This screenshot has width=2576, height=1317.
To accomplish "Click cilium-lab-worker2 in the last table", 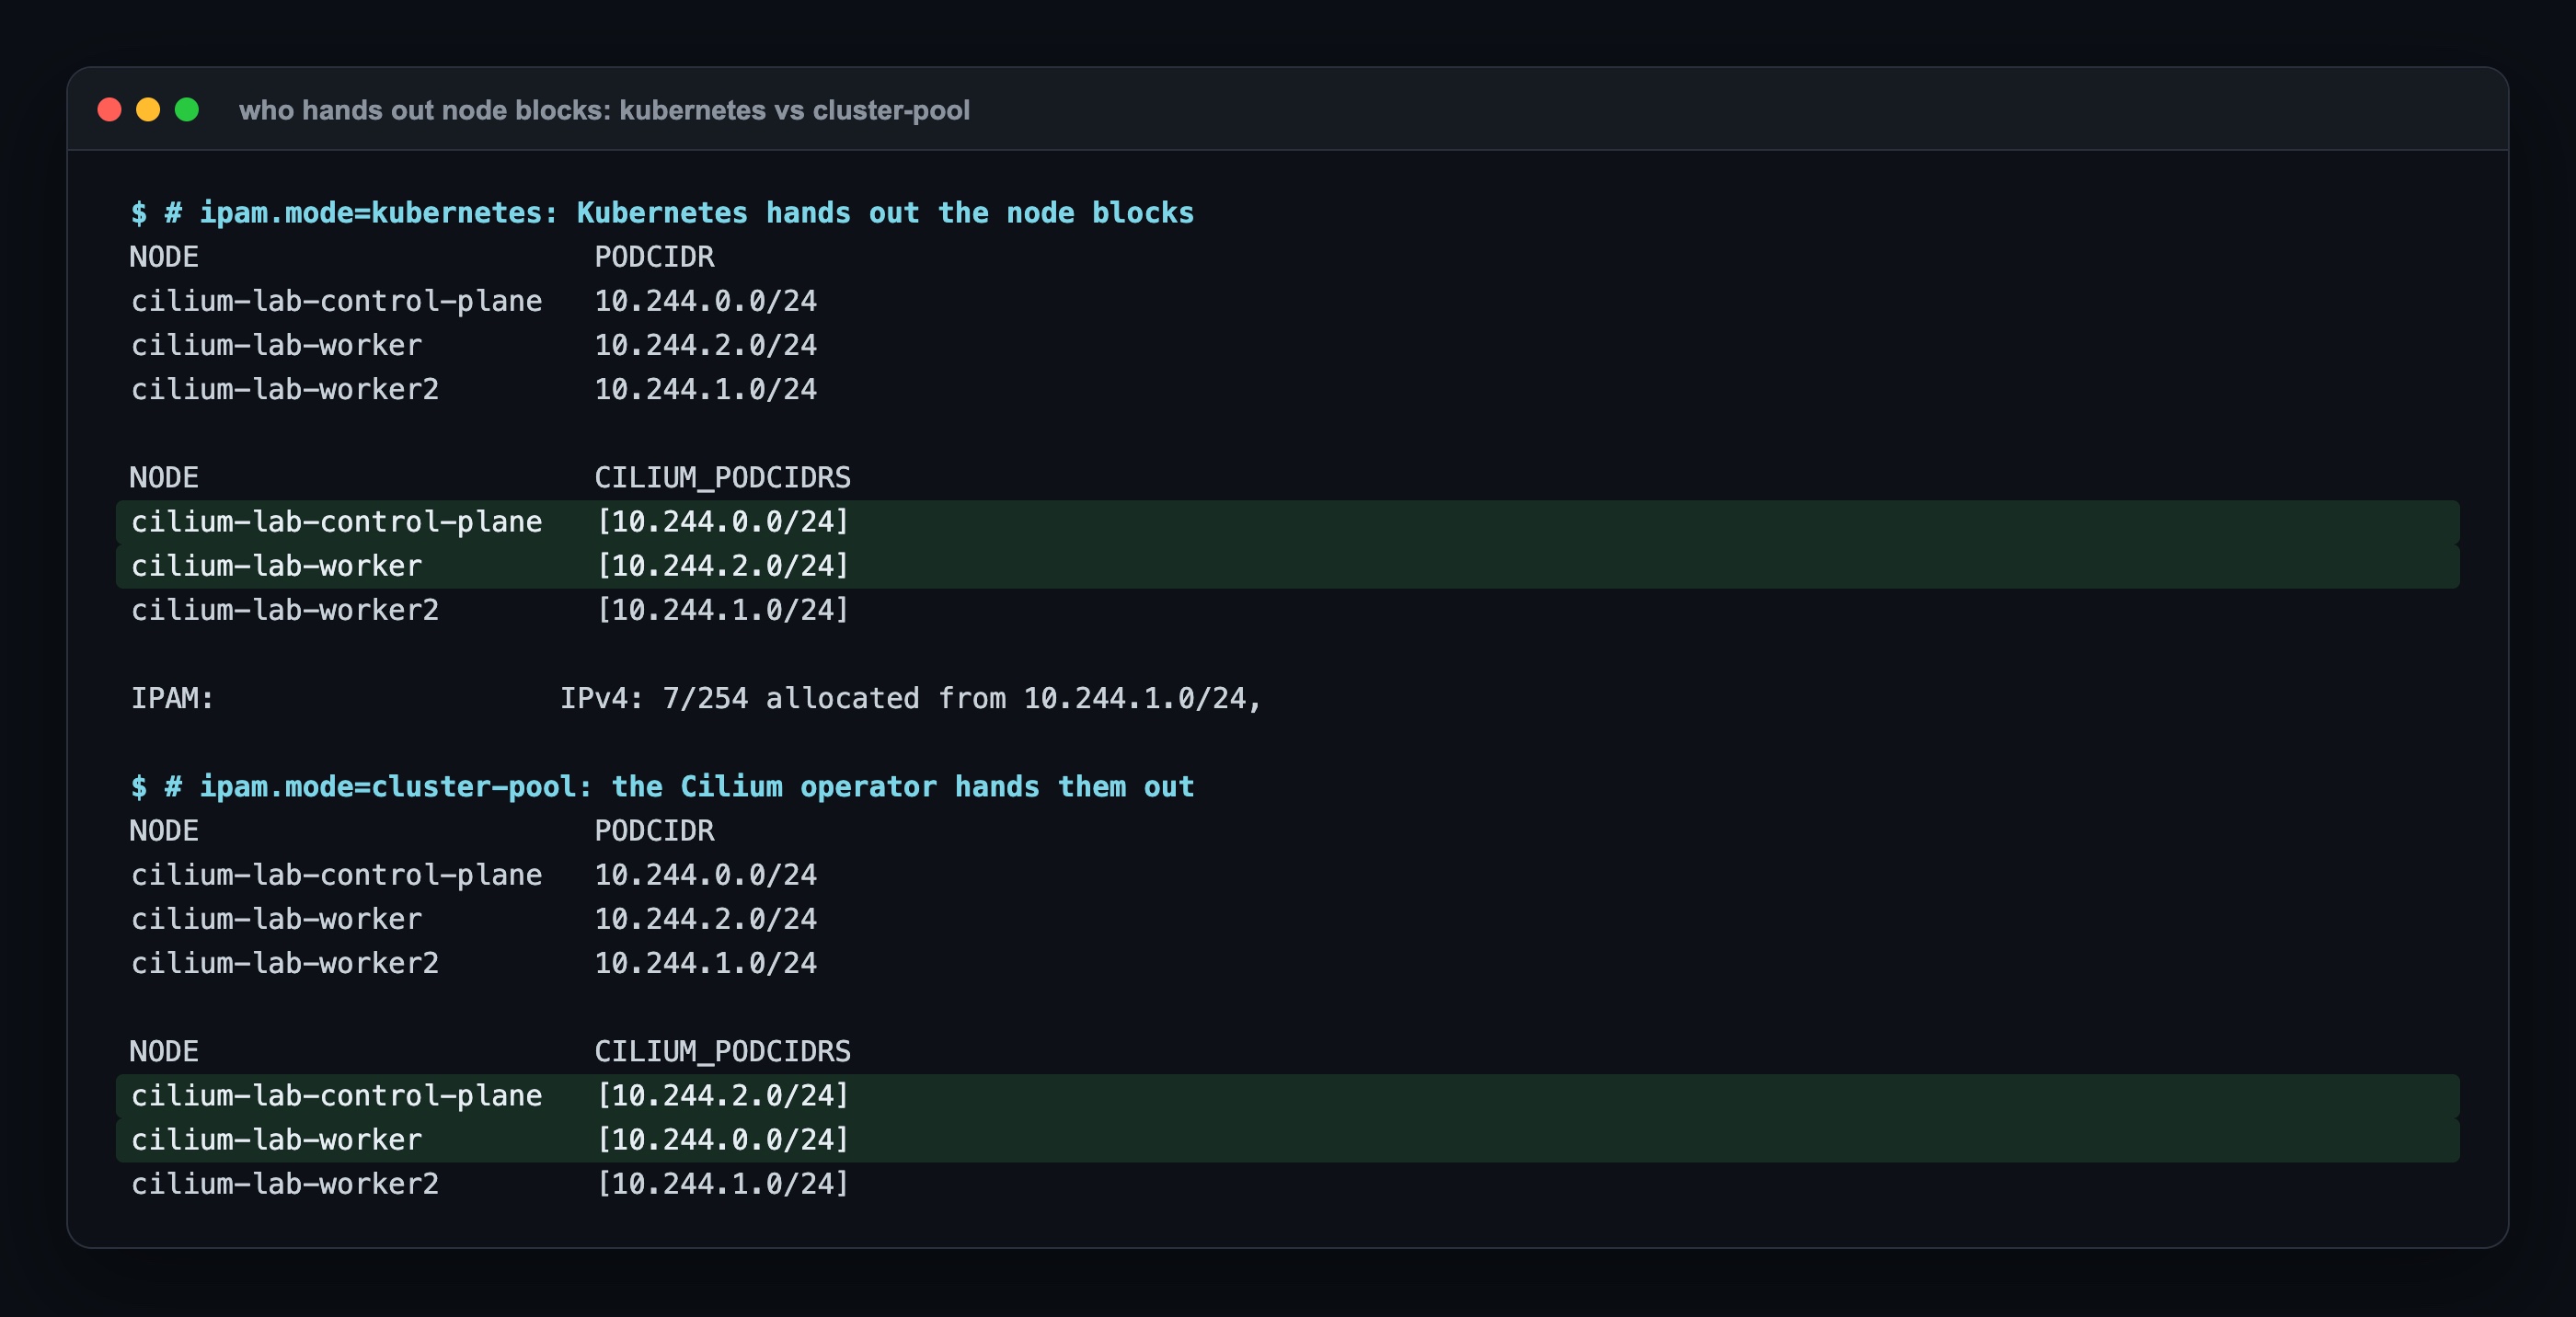I will [285, 1184].
